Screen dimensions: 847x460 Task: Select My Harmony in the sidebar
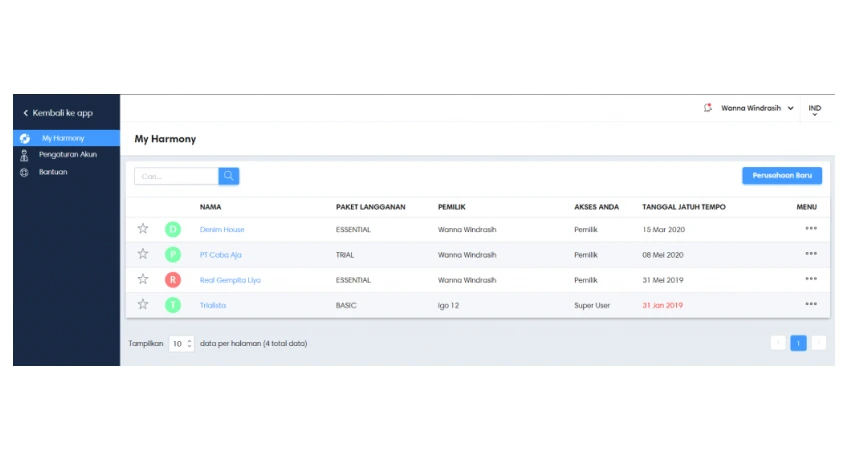click(x=66, y=138)
